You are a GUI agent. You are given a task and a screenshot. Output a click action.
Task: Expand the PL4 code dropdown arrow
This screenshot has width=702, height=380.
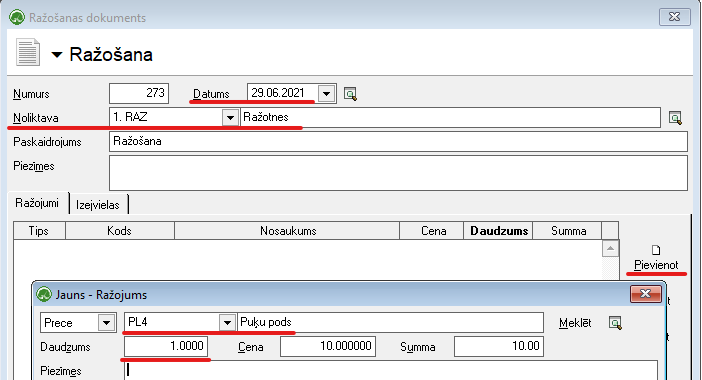[227, 322]
